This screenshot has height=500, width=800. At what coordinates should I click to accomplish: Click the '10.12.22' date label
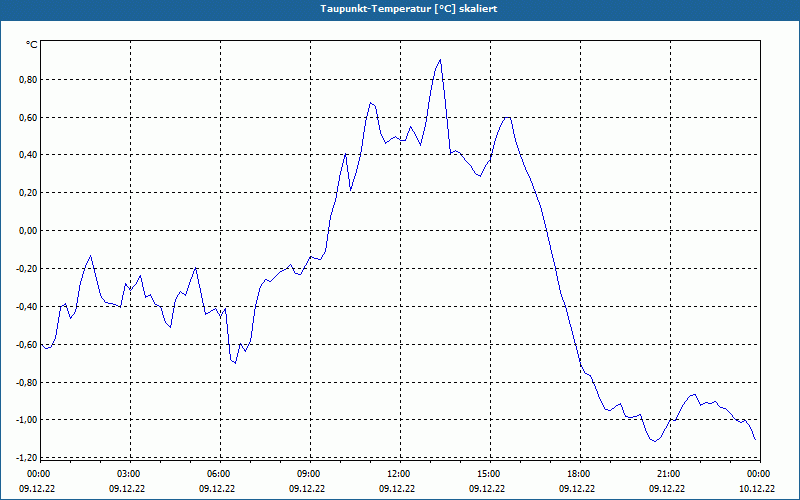click(757, 488)
